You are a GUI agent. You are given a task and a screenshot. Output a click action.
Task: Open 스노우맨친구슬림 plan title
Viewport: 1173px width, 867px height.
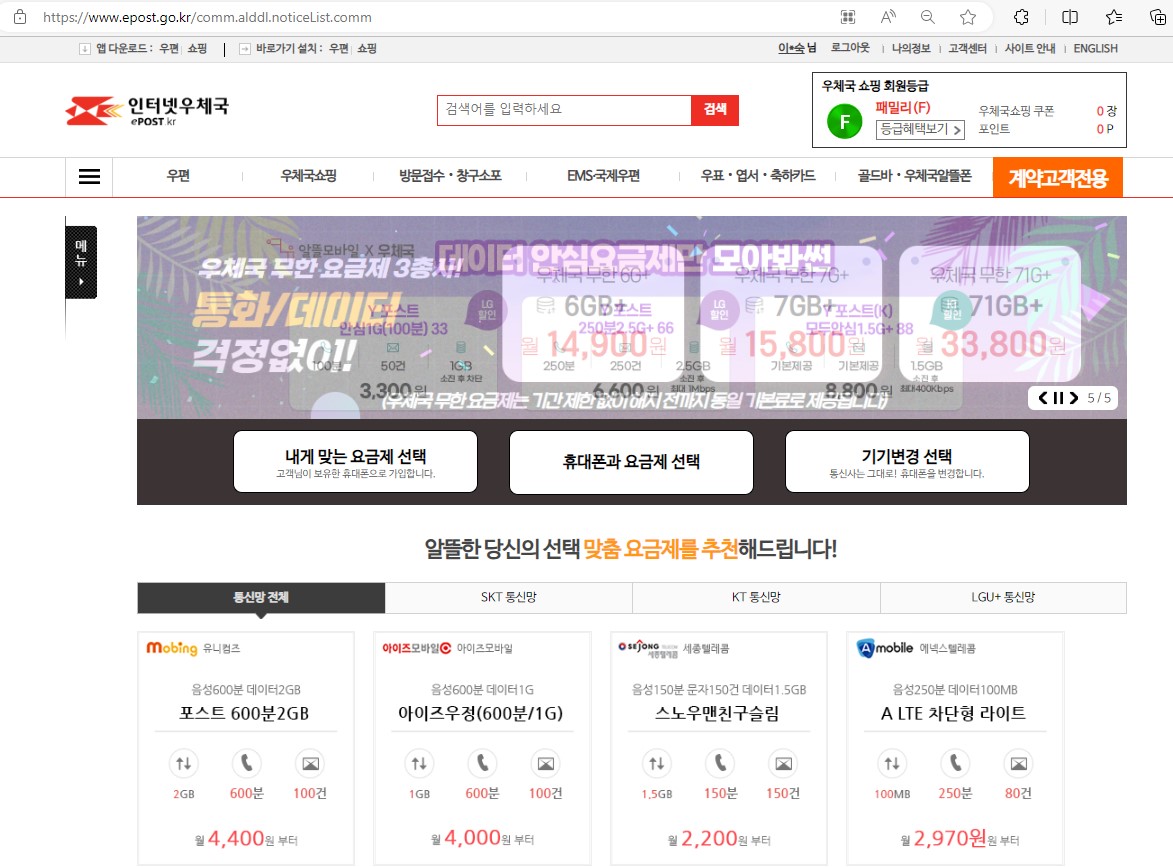(x=717, y=713)
